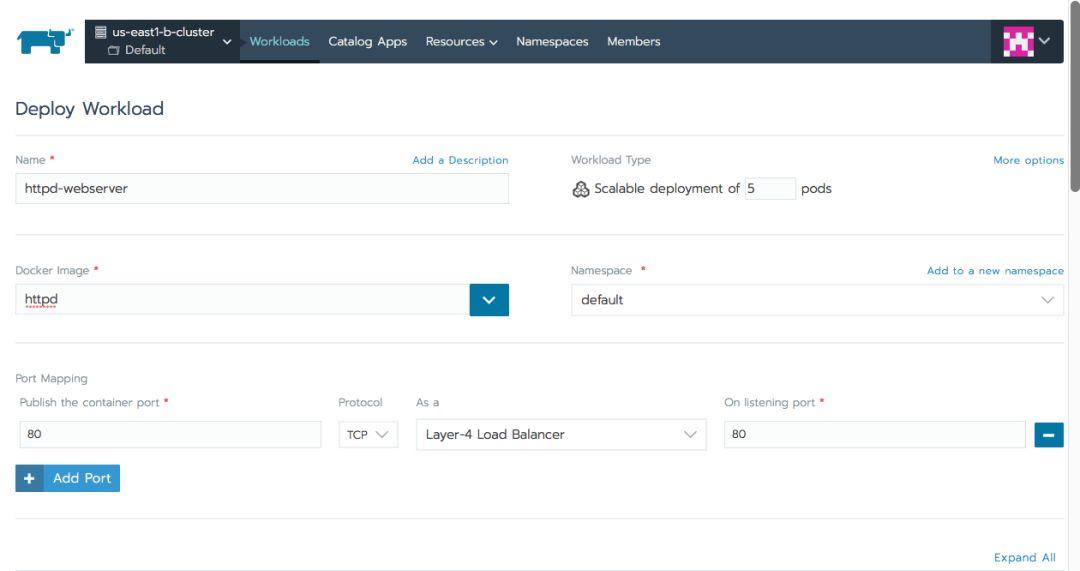Image resolution: width=1080 pixels, height=571 pixels.
Task: Go to Catalog Apps
Action: pos(367,41)
